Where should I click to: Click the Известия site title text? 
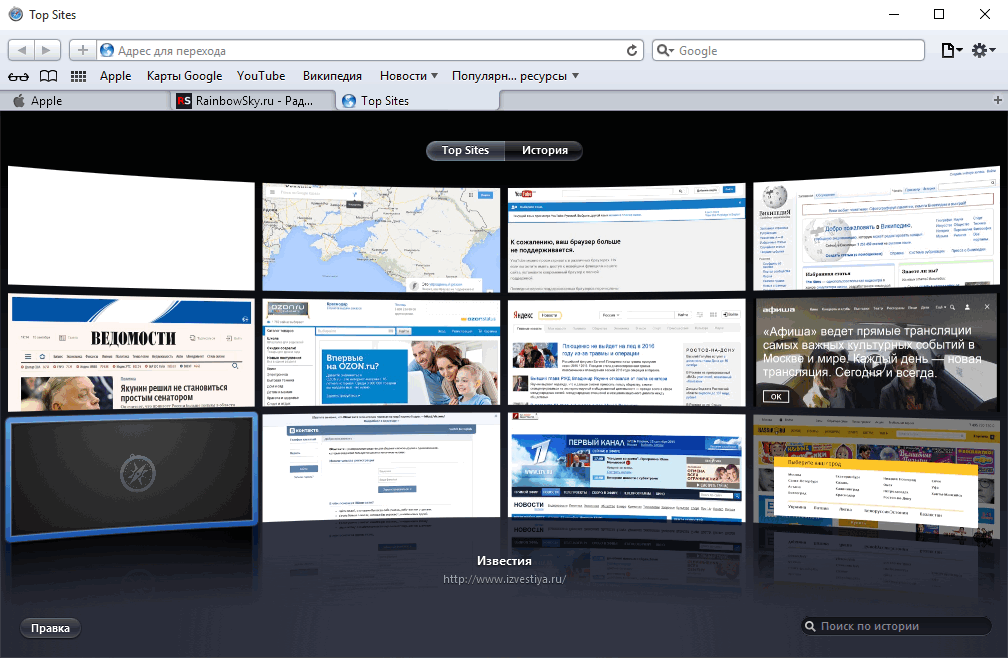[x=504, y=560]
